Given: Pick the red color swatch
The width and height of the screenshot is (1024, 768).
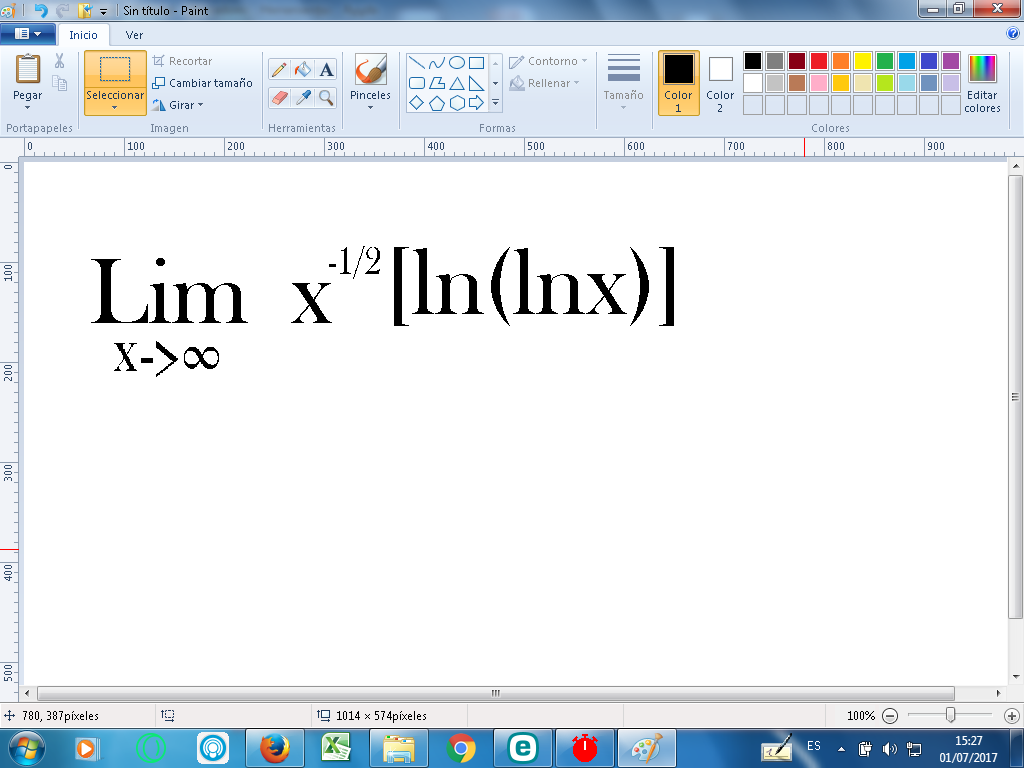Looking at the screenshot, I should (818, 61).
